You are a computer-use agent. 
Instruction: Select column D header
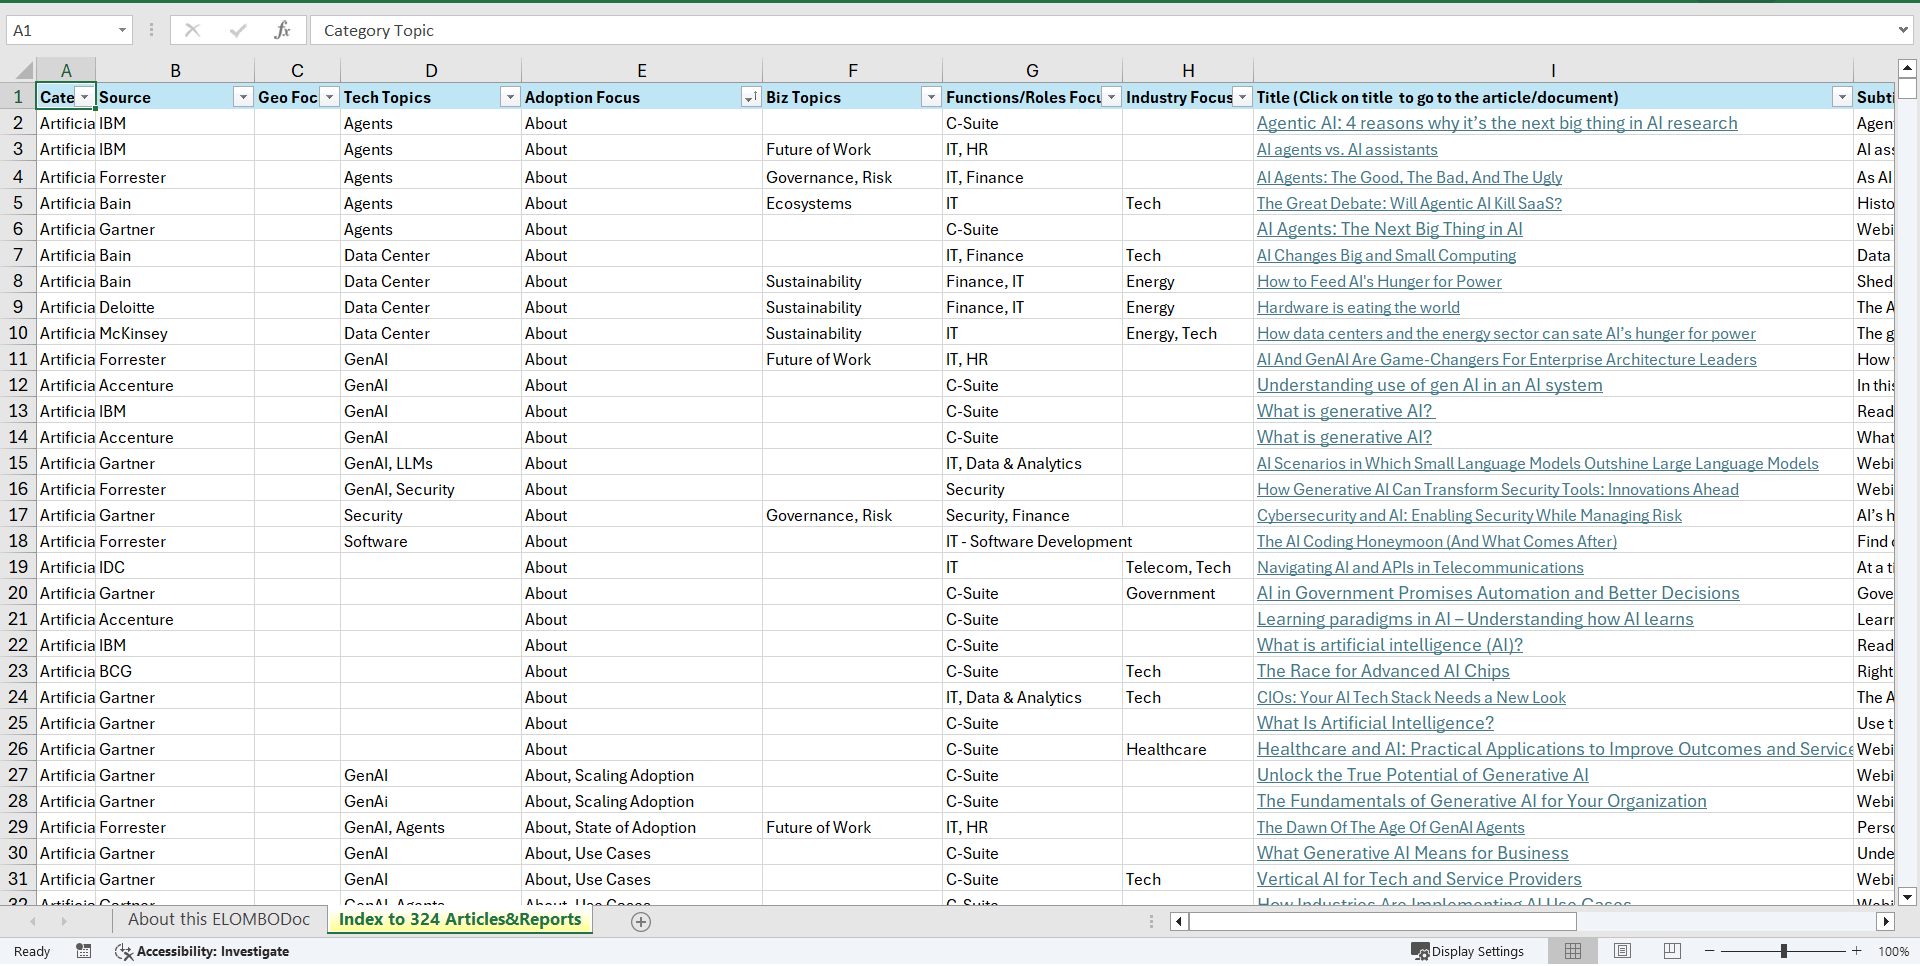coord(431,70)
